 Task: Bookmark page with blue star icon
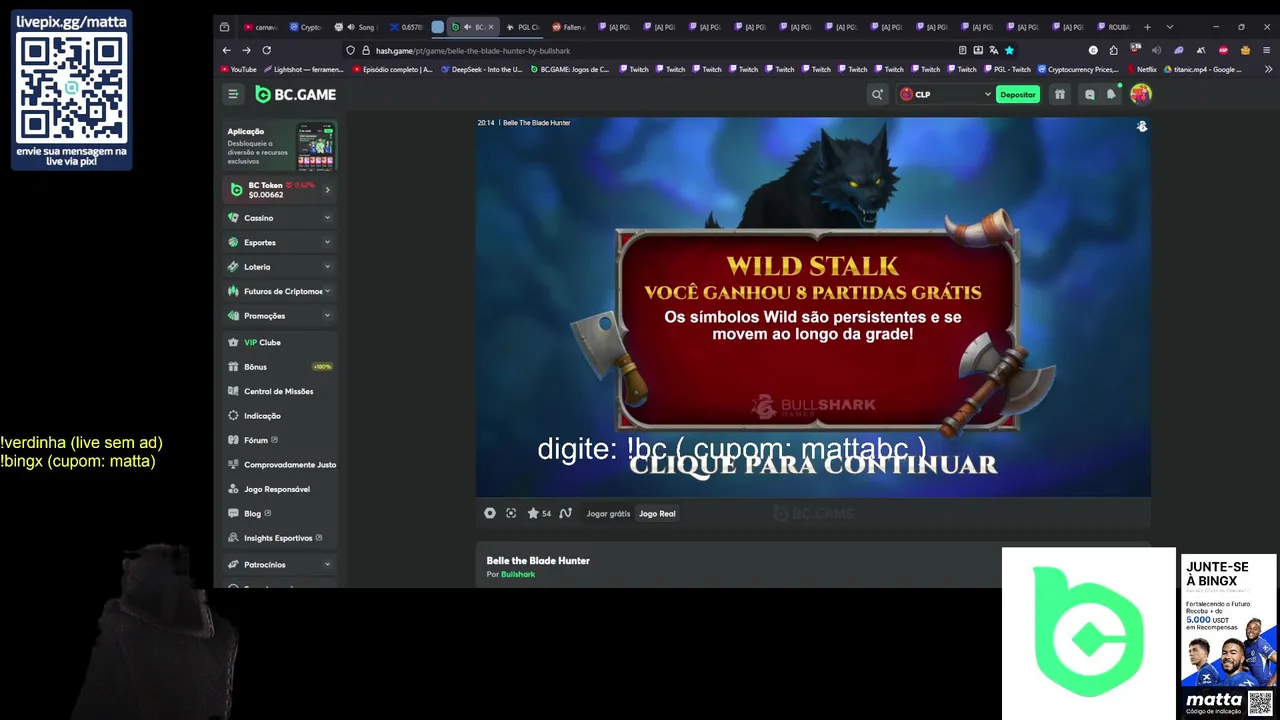(x=1009, y=50)
